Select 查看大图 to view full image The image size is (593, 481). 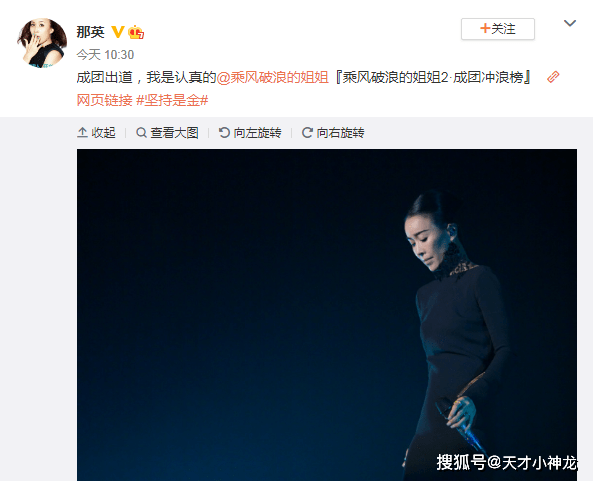(x=167, y=133)
